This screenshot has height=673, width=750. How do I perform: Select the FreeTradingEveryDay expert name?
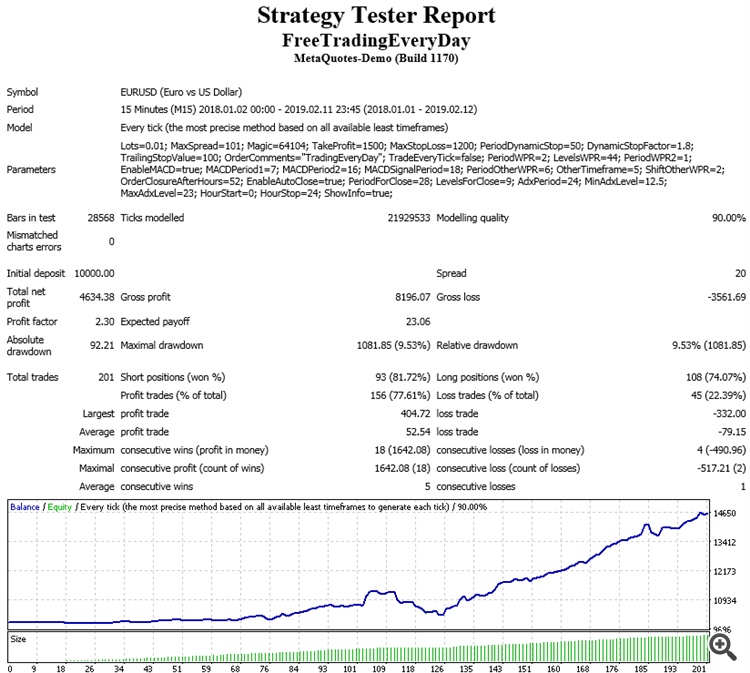(376, 41)
